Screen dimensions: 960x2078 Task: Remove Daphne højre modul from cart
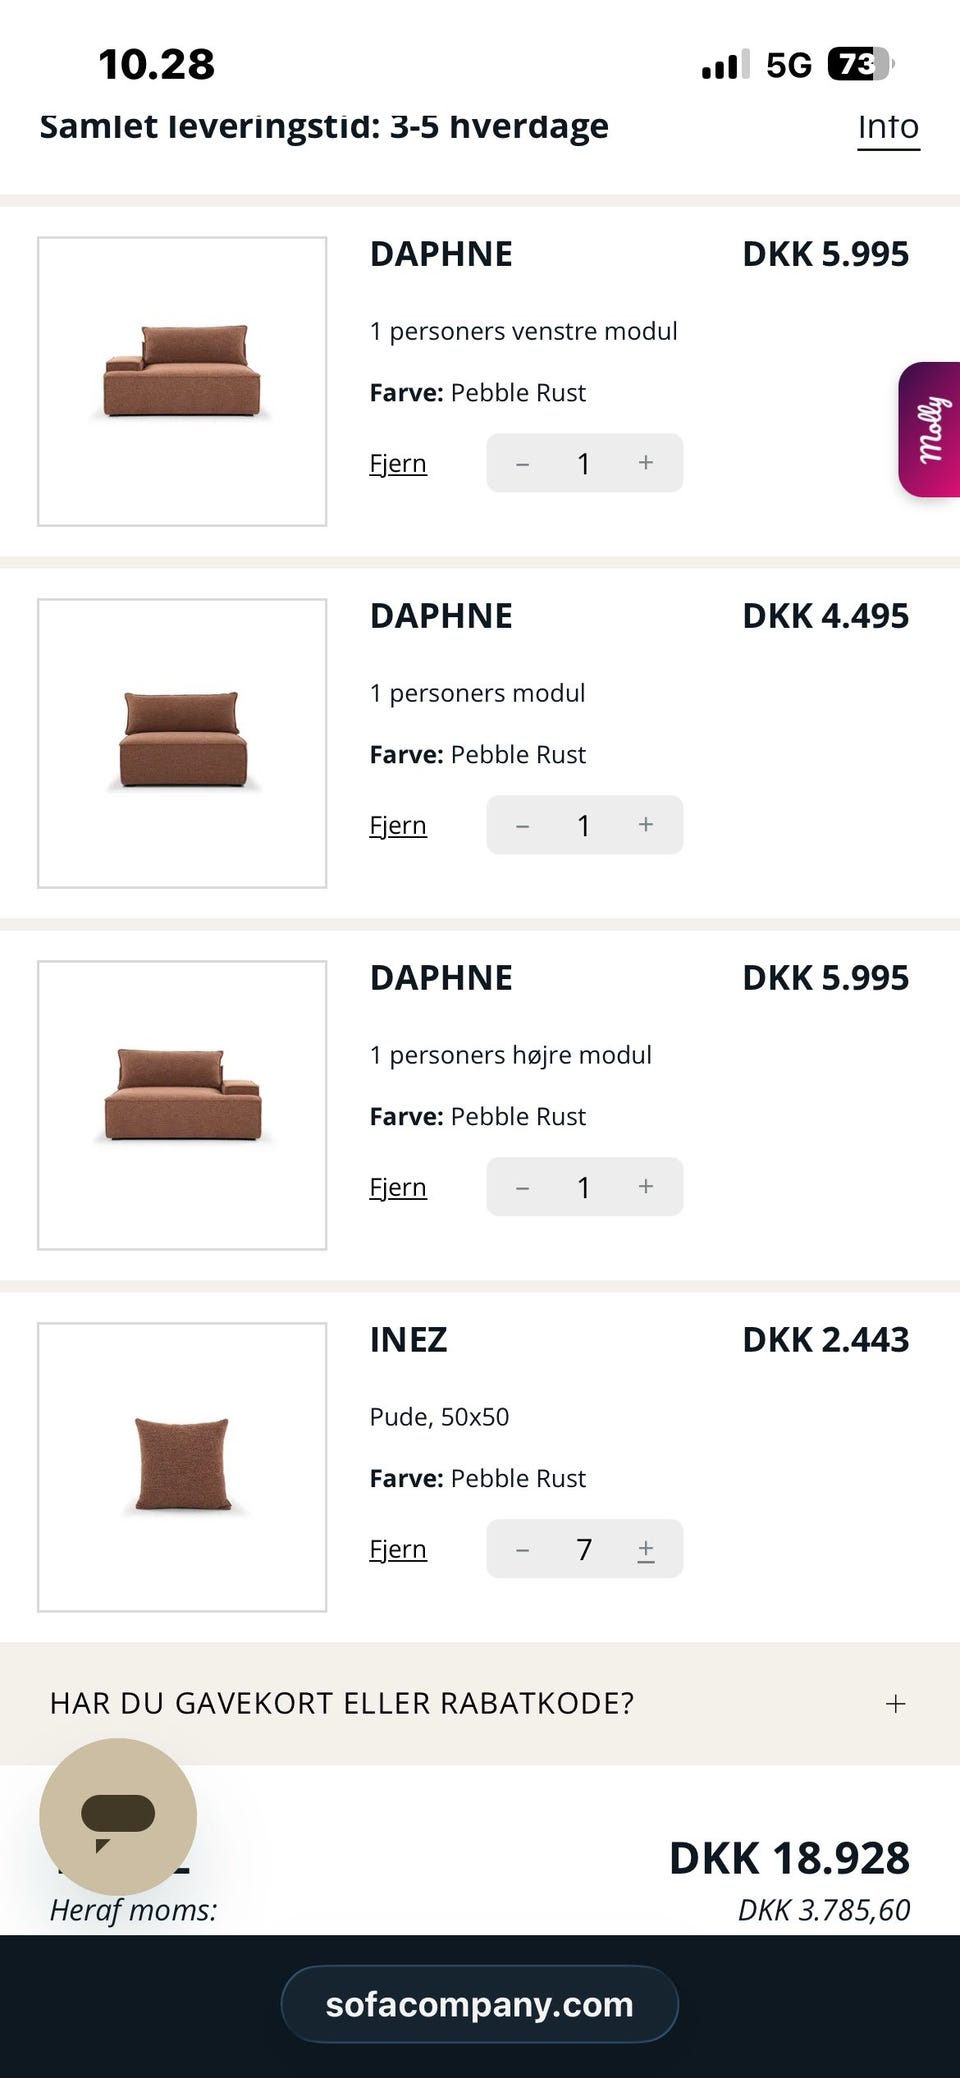click(398, 1188)
